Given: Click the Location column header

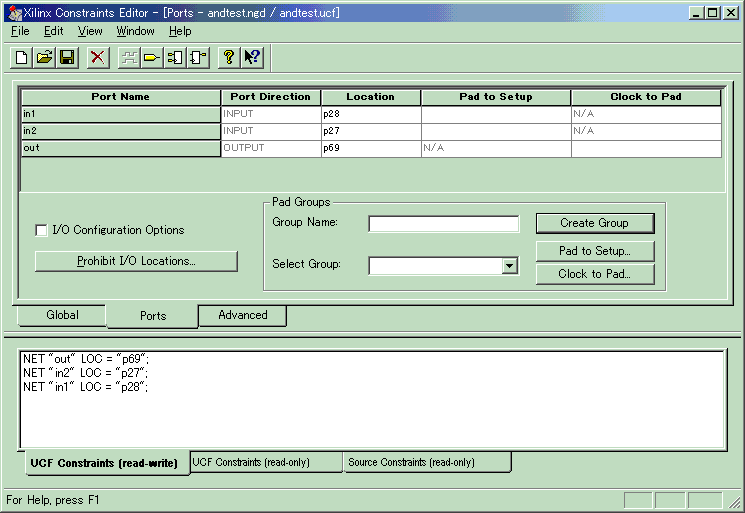Looking at the screenshot, I should 371,97.
